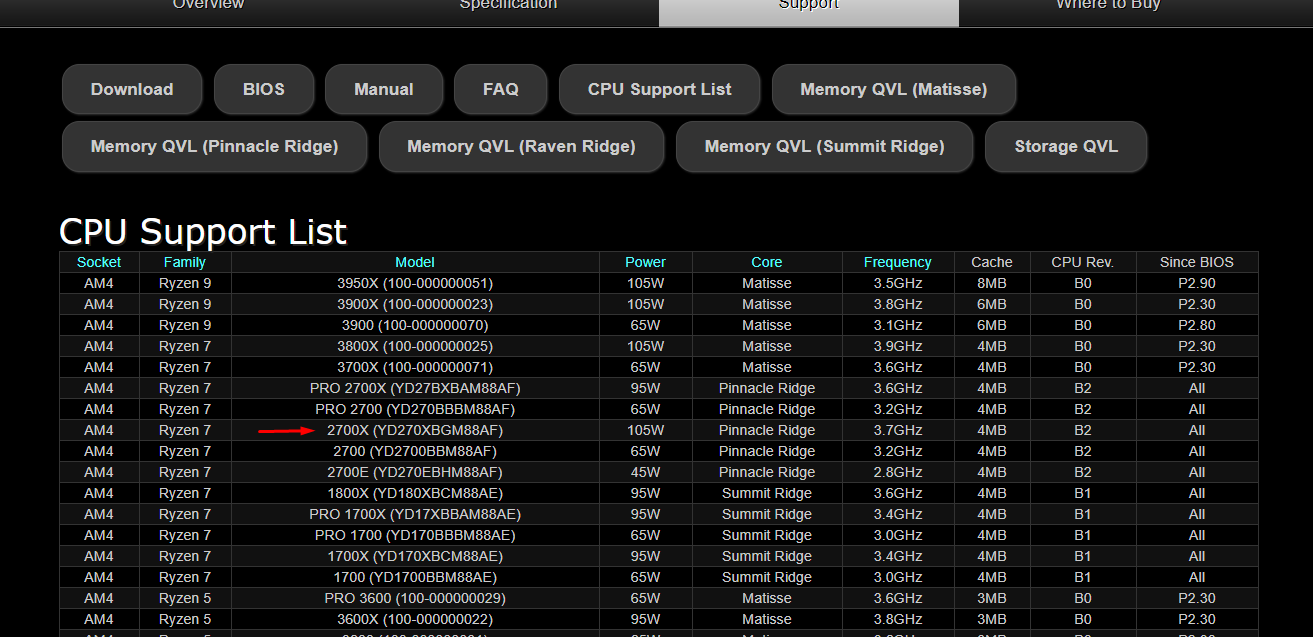Click the 3.9GHz frequency cell
Screen dimensions: 1313x637
898,346
